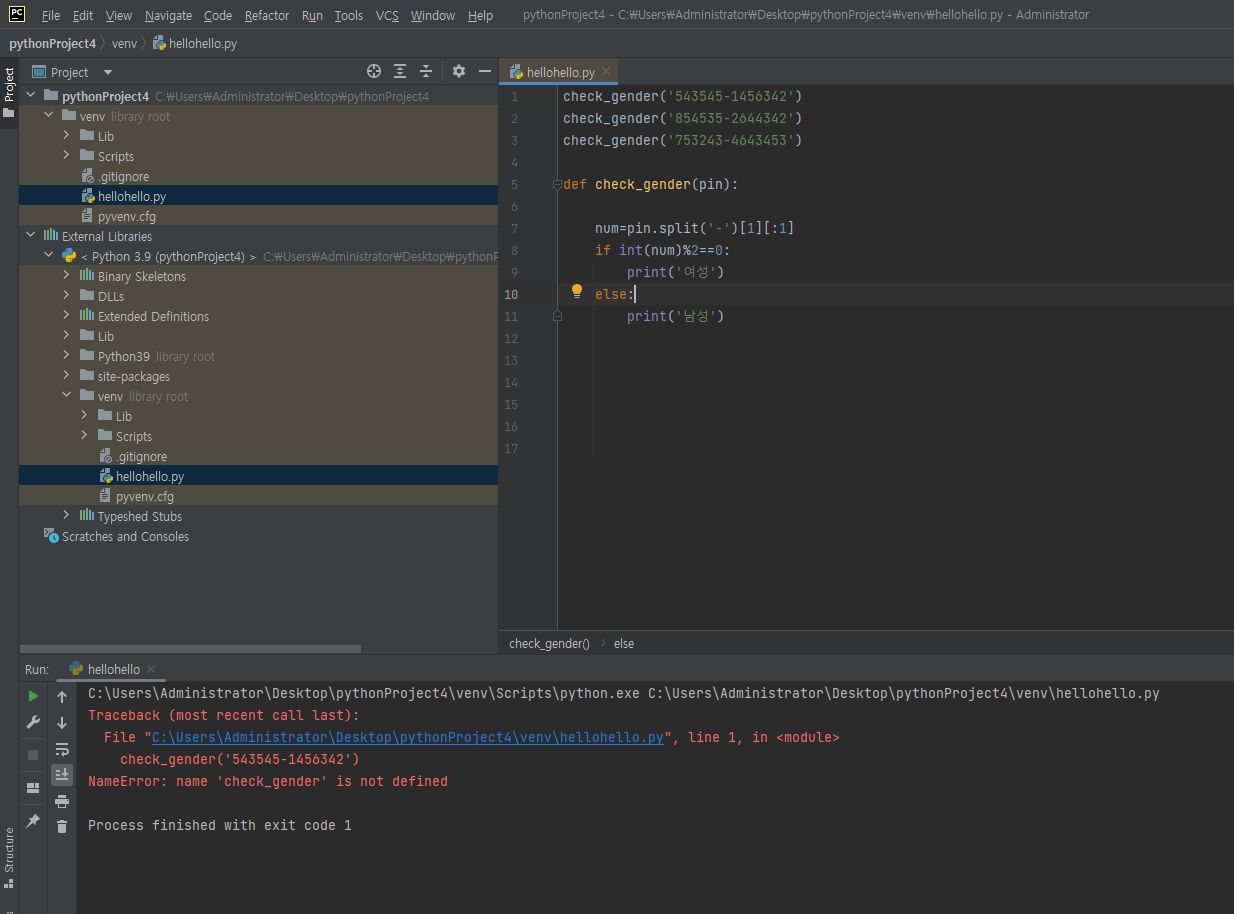The image size is (1234, 914).
Task: Expand all in Project panel
Action: 400,71
